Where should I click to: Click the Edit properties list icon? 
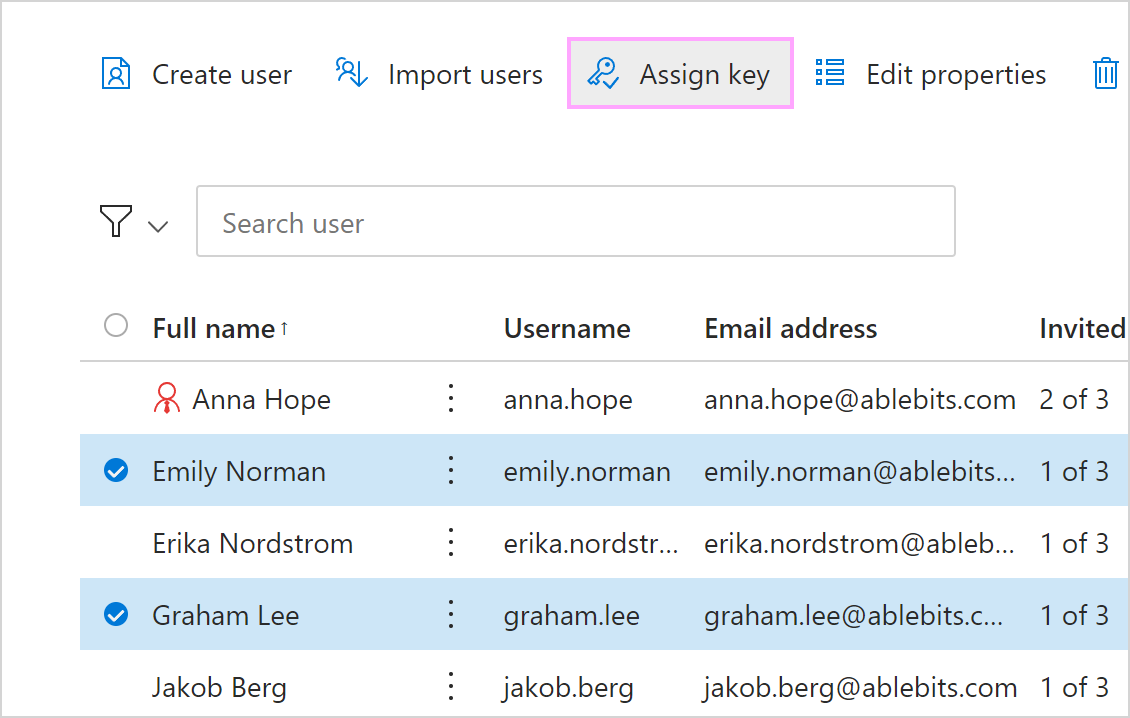[x=829, y=73]
